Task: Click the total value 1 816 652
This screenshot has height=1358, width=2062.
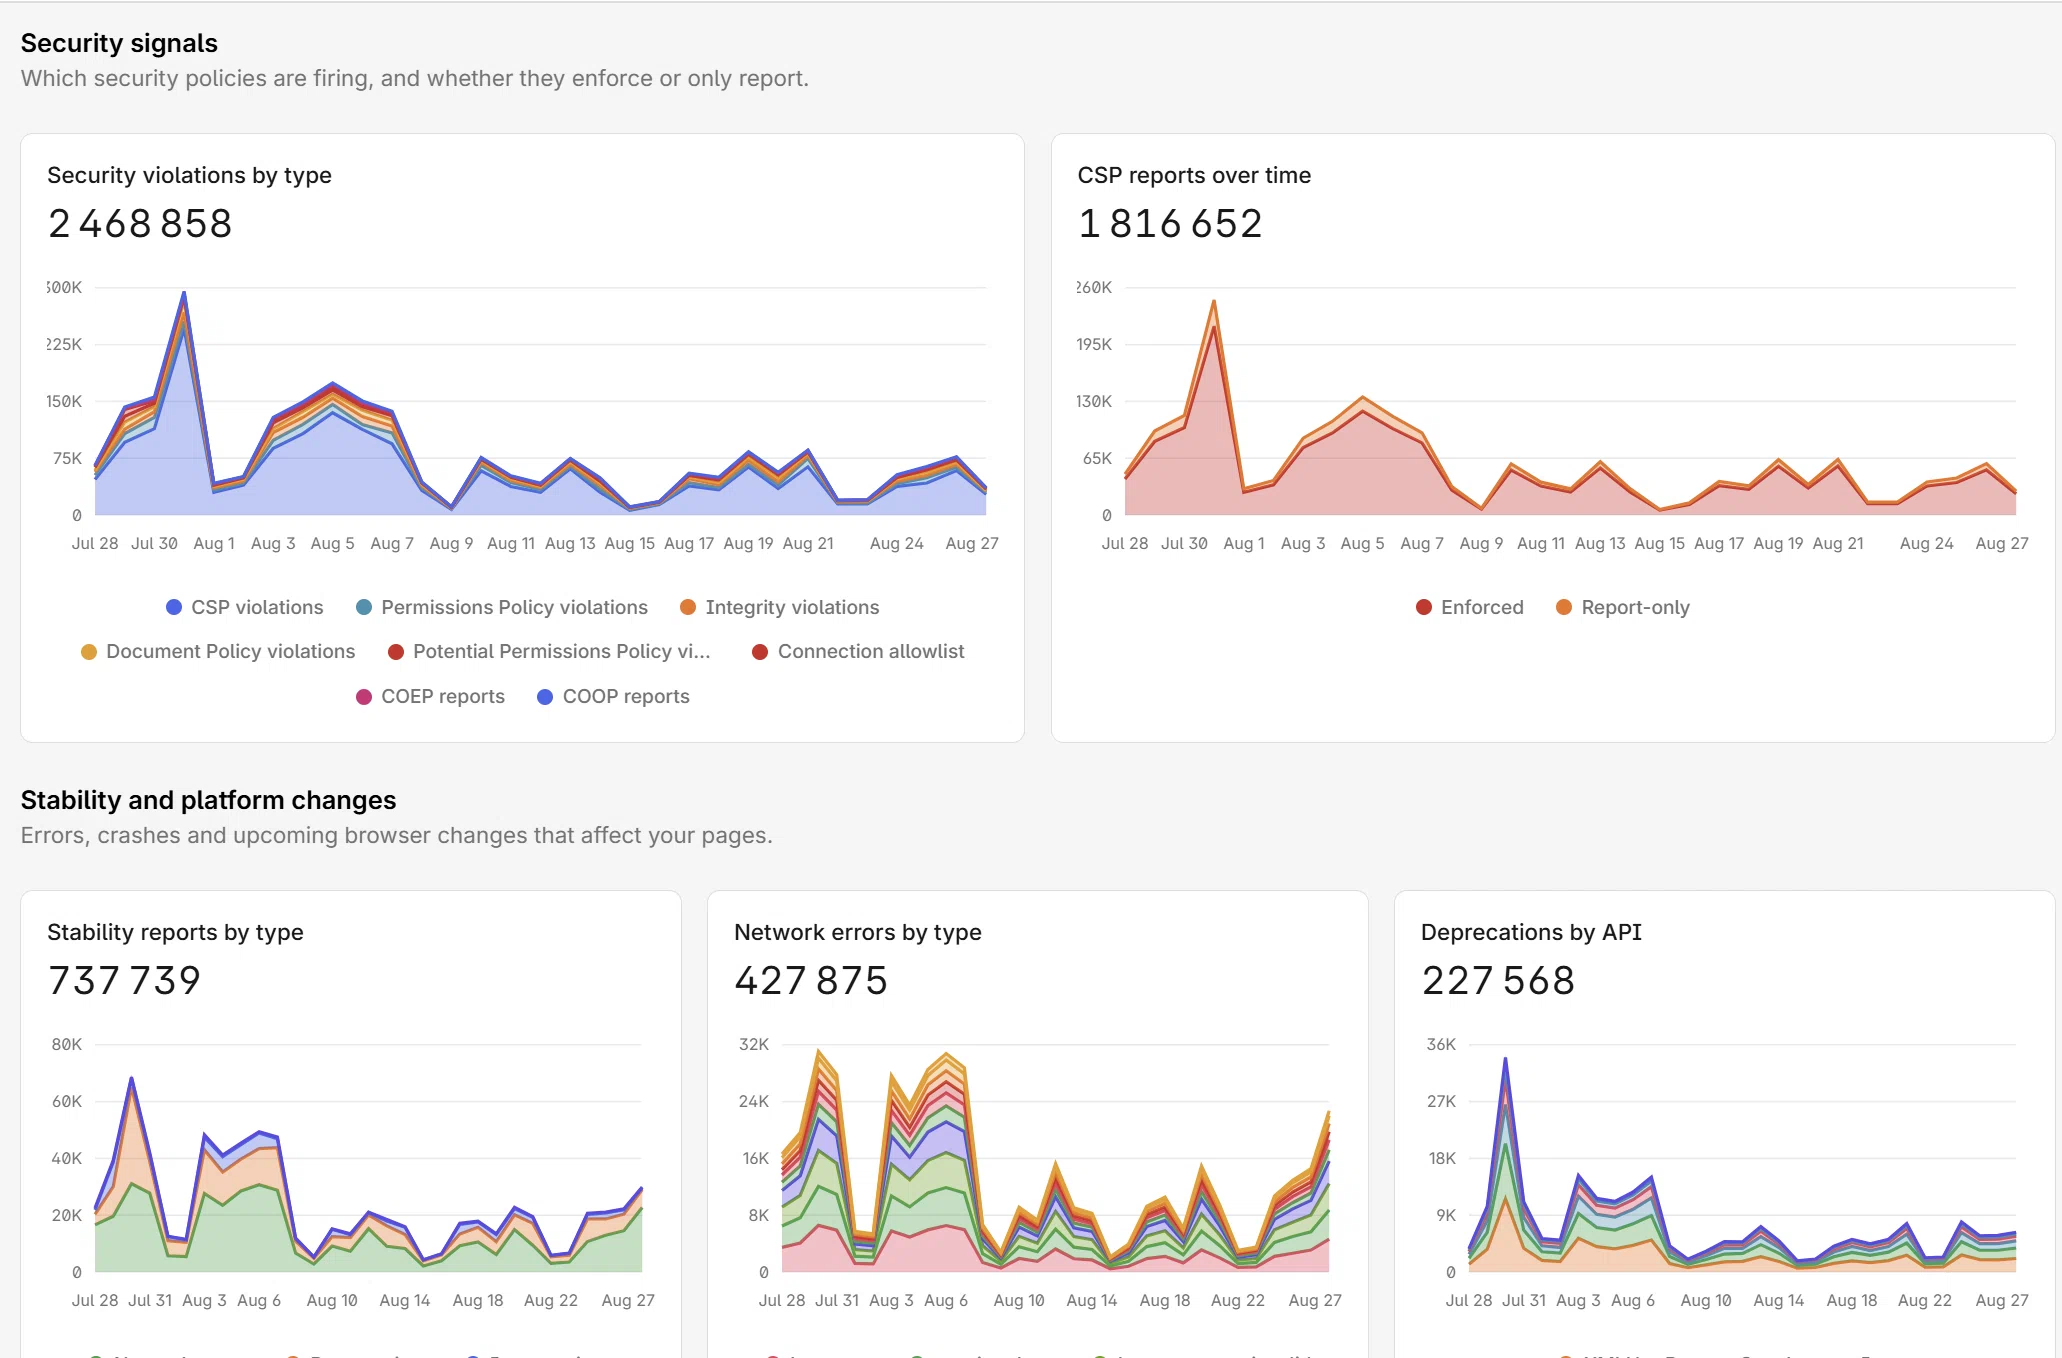Action: [x=1170, y=223]
